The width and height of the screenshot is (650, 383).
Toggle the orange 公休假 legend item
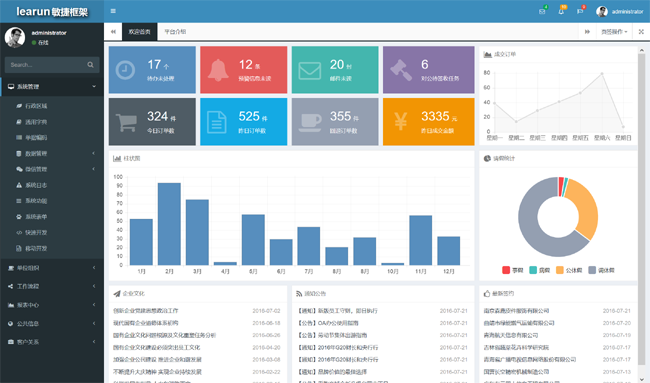[x=569, y=270]
